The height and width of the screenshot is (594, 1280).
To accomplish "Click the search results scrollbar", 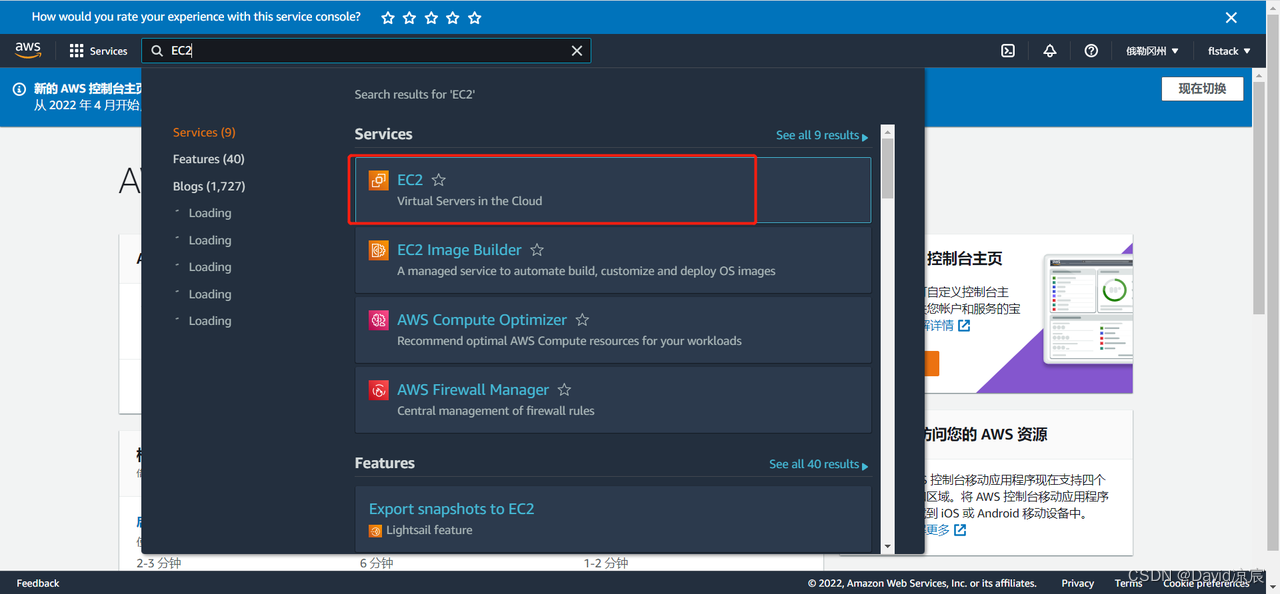I will coord(888,168).
